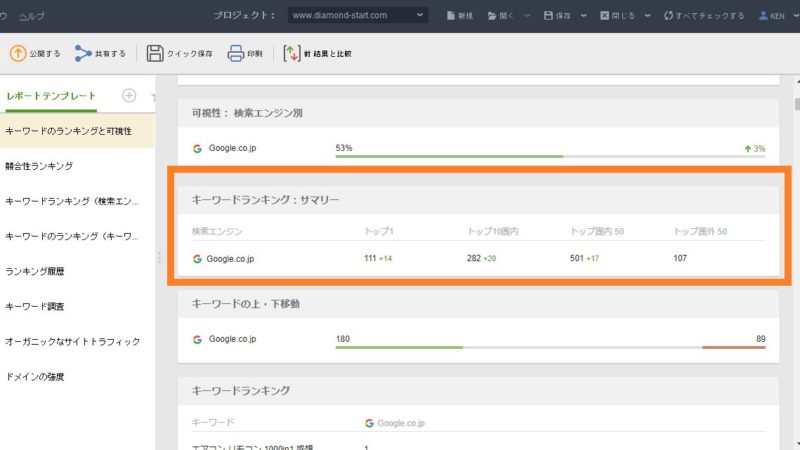The width and height of the screenshot is (800, 450).
Task: Click the Save (保存) disk icon
Action: (x=548, y=15)
